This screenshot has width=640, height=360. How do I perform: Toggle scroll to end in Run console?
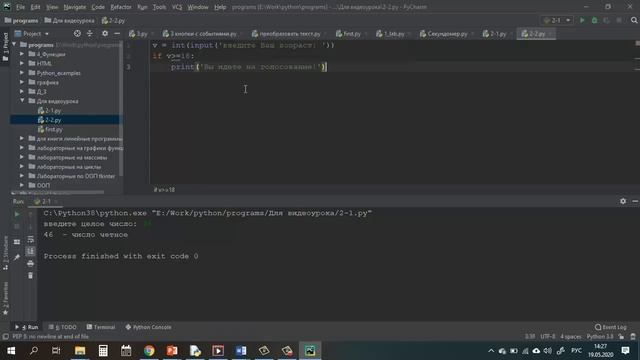click(x=30, y=251)
